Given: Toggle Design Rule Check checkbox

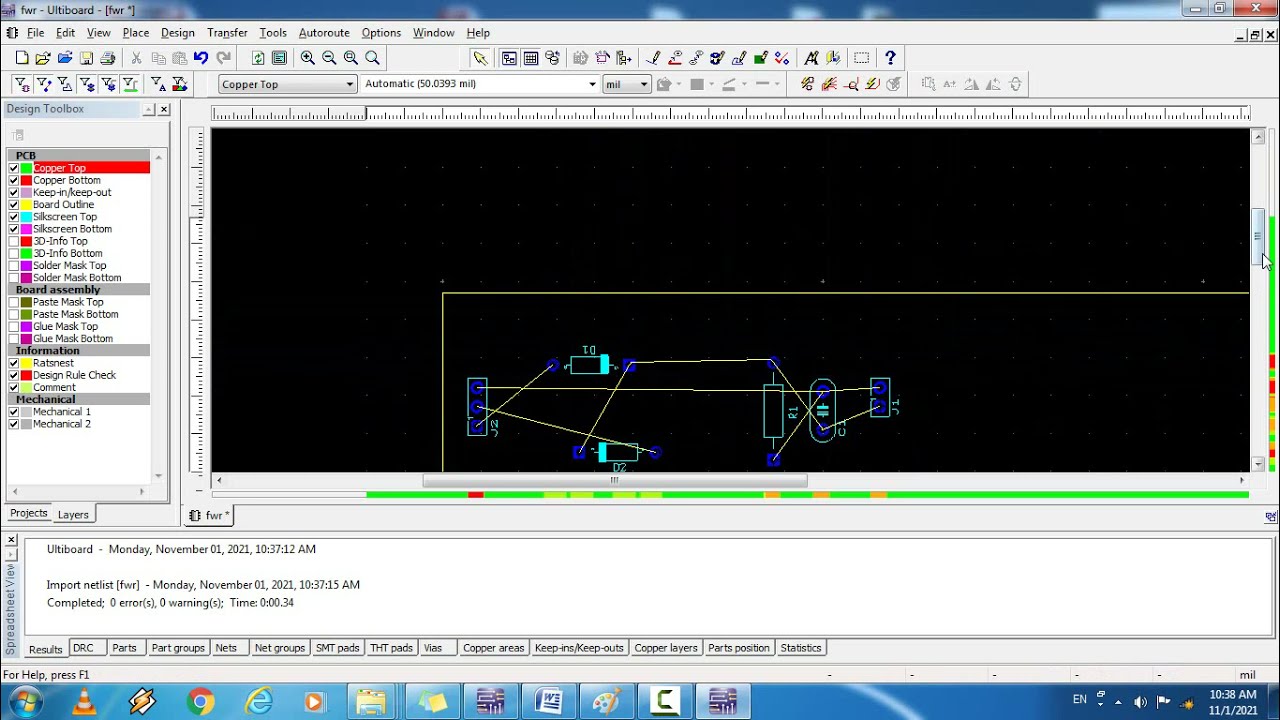Looking at the screenshot, I should 14,375.
